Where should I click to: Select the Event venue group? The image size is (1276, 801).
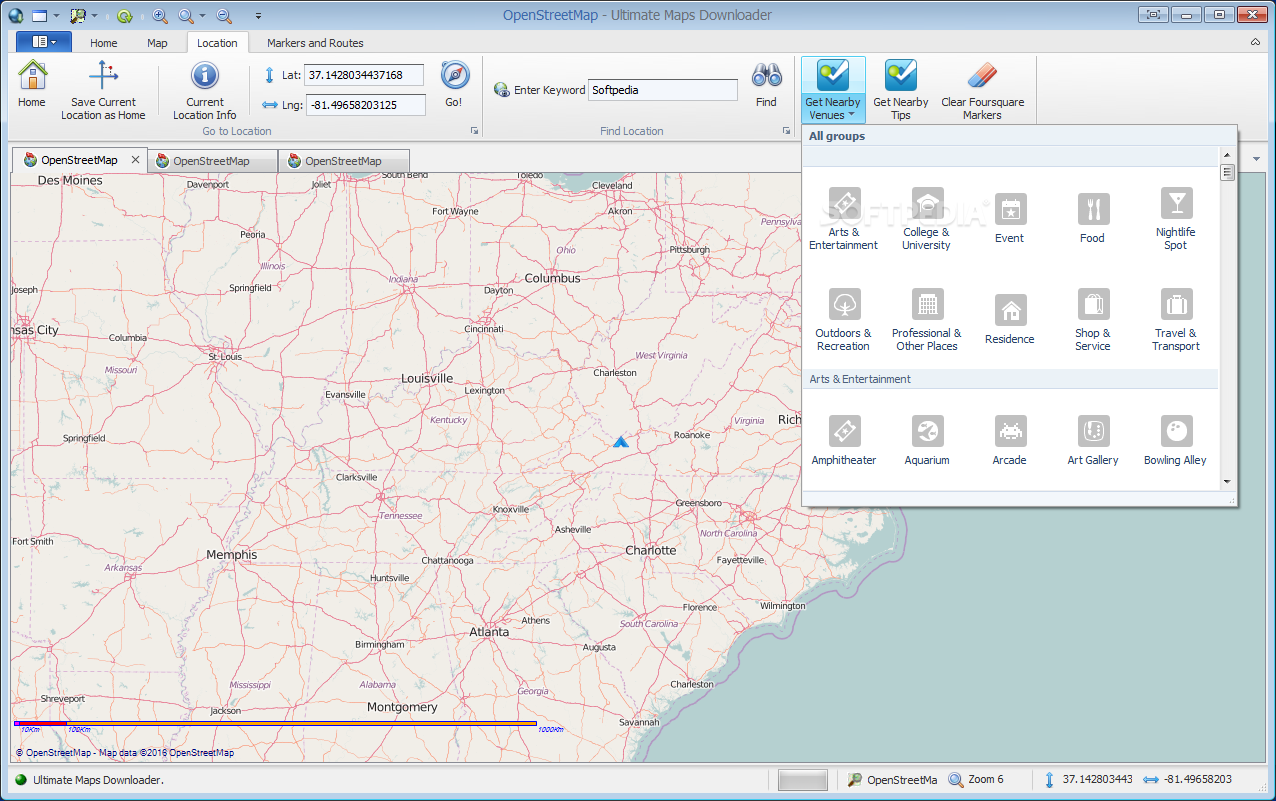(1010, 219)
